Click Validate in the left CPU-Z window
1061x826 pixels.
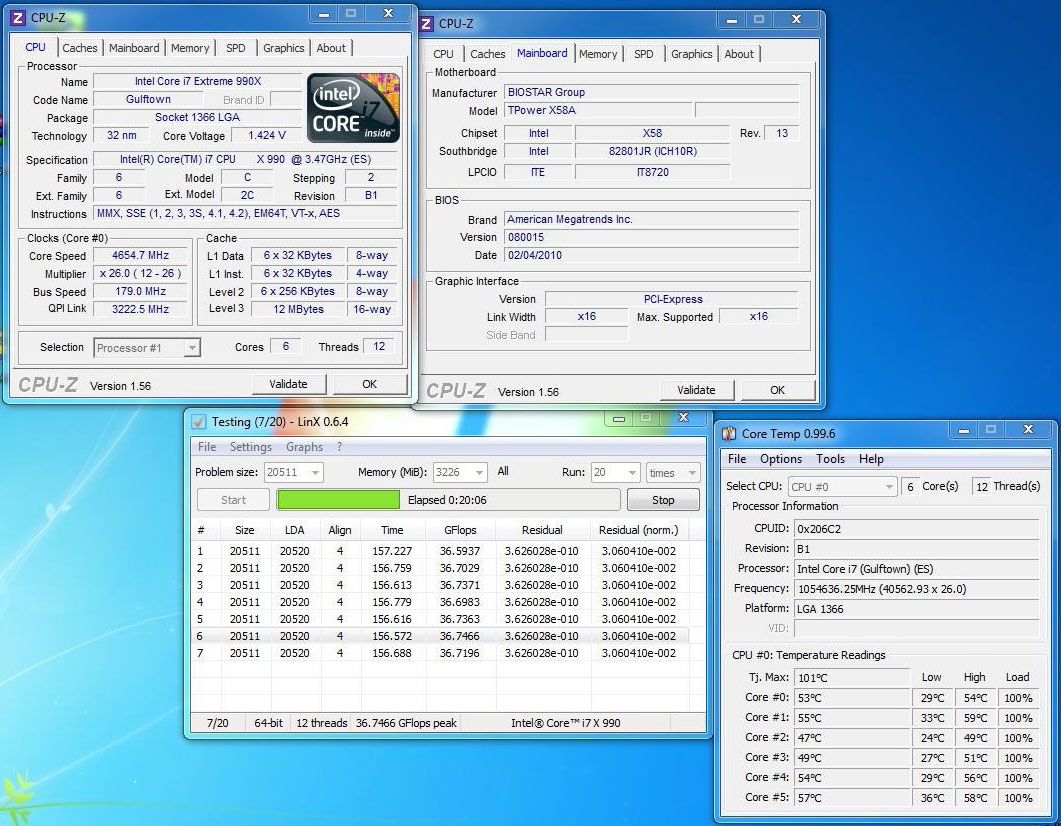point(288,384)
